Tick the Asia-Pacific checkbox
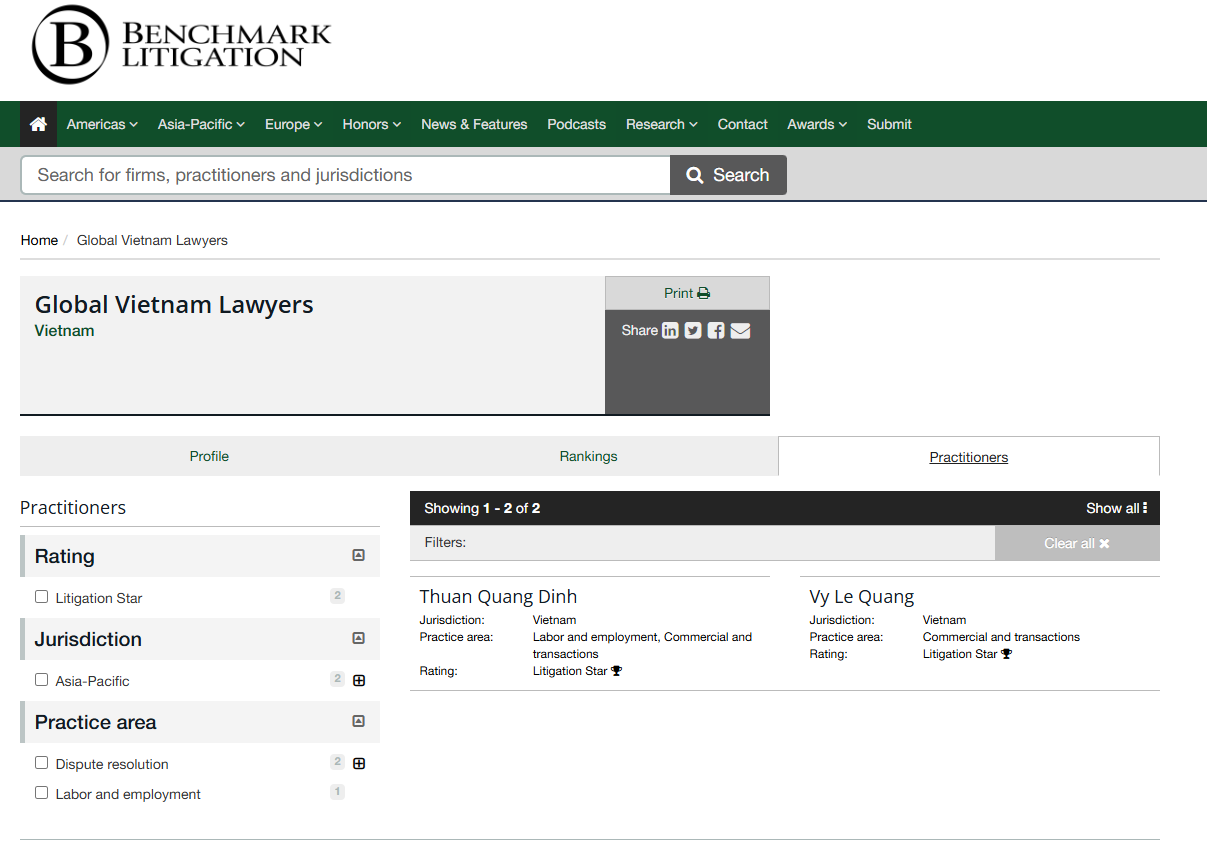Screen dimensions: 1207x859 [x=41, y=679]
